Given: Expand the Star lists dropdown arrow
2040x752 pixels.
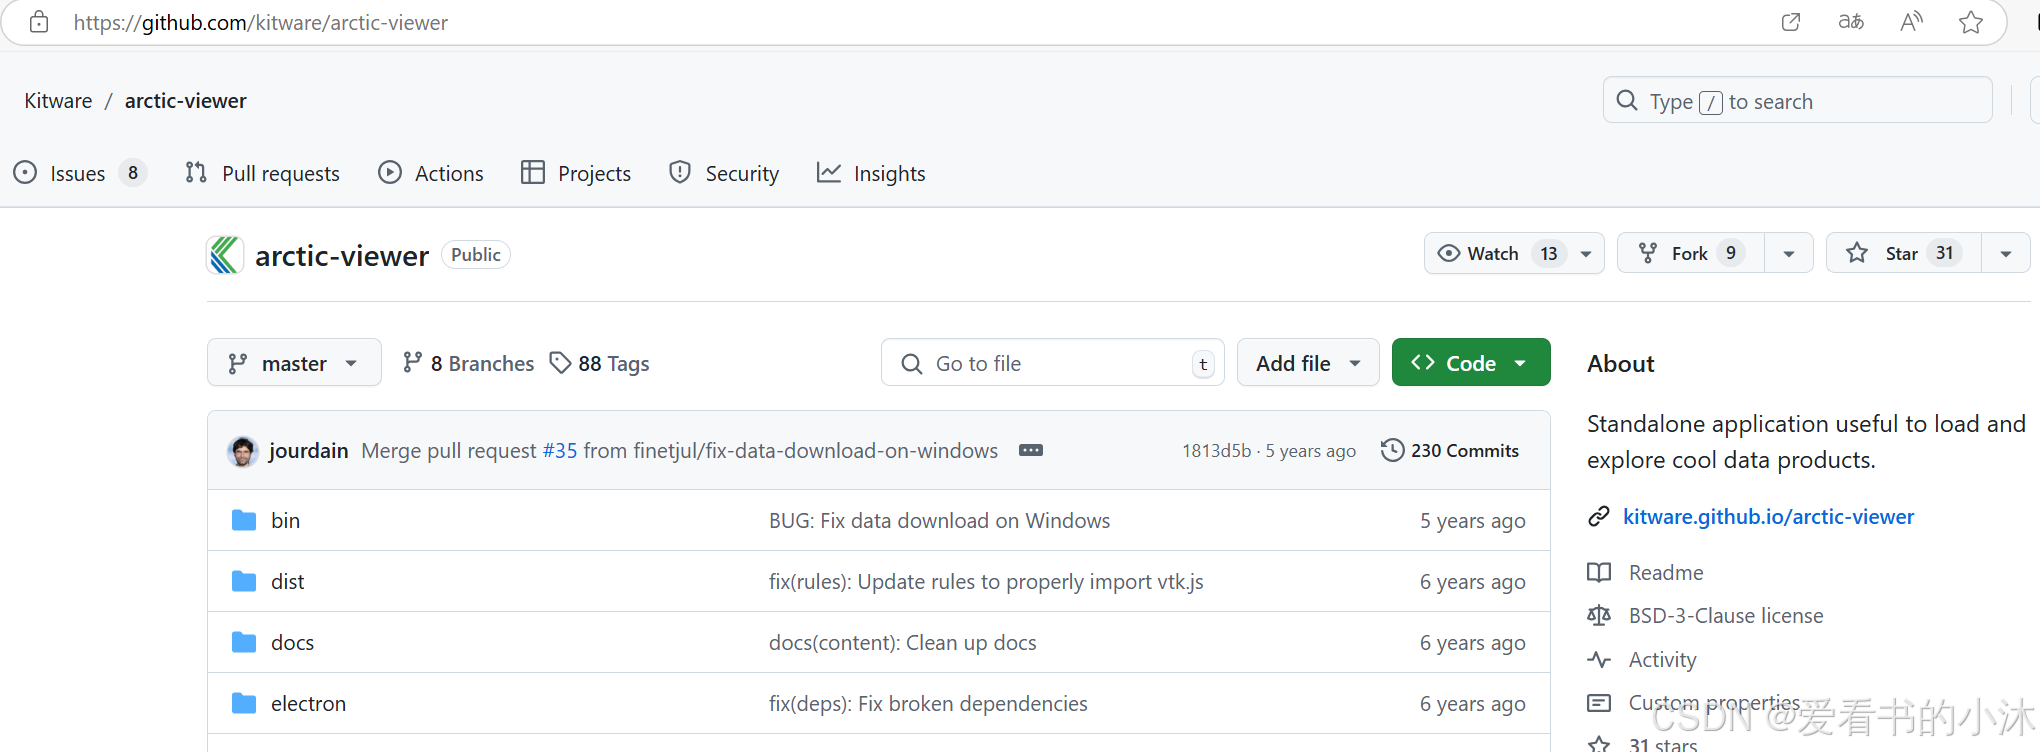Looking at the screenshot, I should click(x=2006, y=253).
